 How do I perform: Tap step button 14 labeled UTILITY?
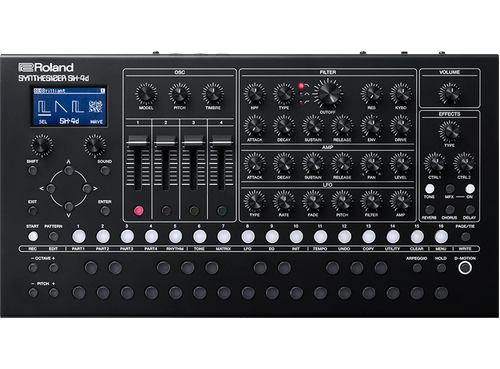(x=393, y=236)
